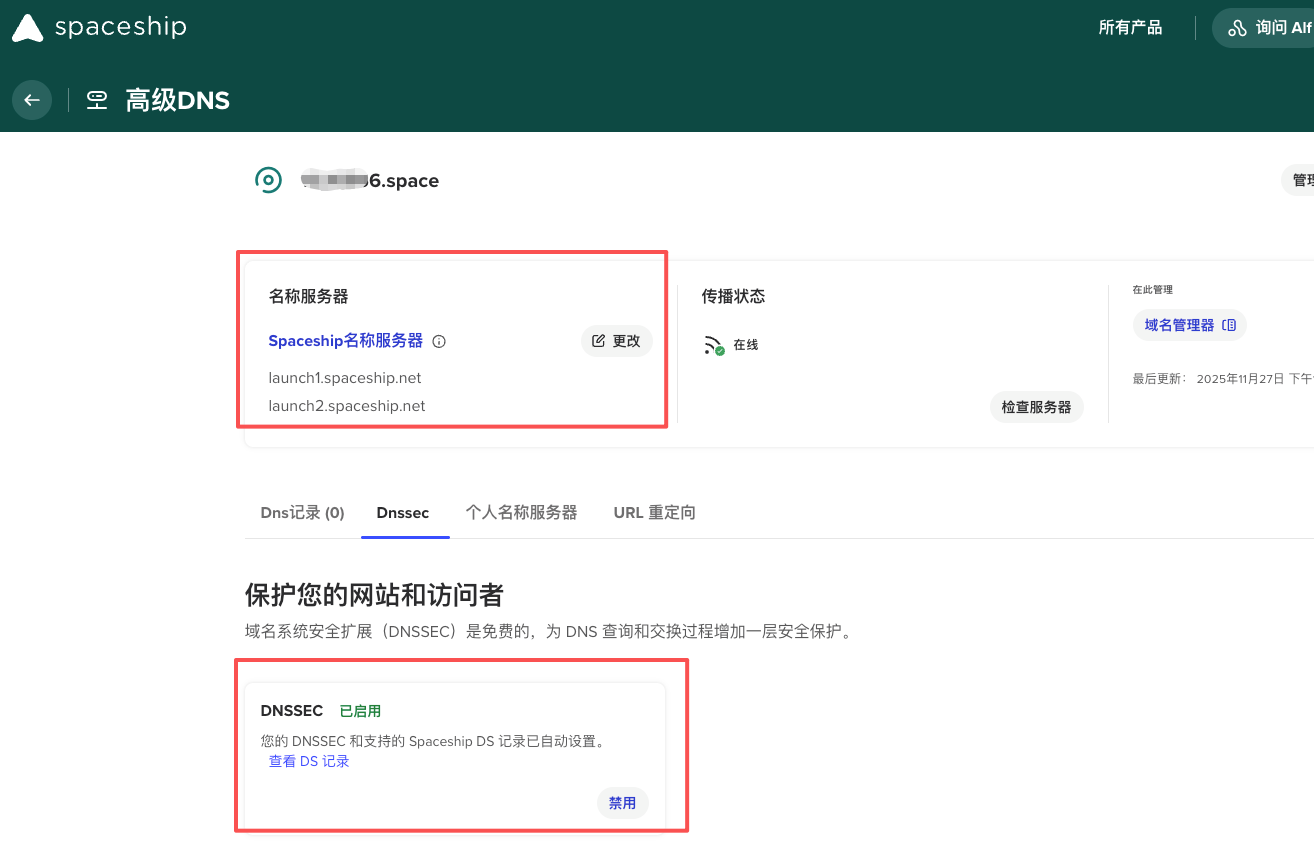Click the Spaceship名称服务器 link

[345, 341]
